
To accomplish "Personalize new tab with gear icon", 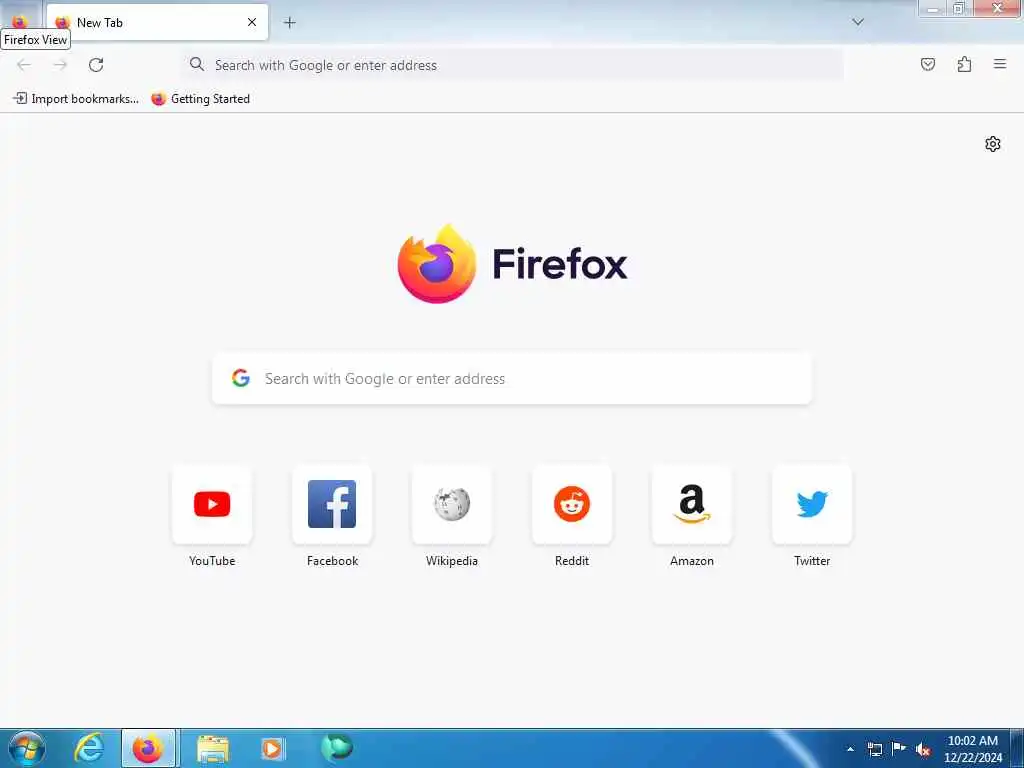I will pyautogui.click(x=993, y=144).
